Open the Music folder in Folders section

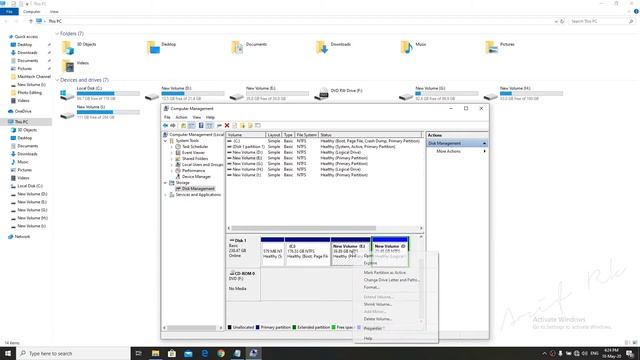[x=407, y=48]
